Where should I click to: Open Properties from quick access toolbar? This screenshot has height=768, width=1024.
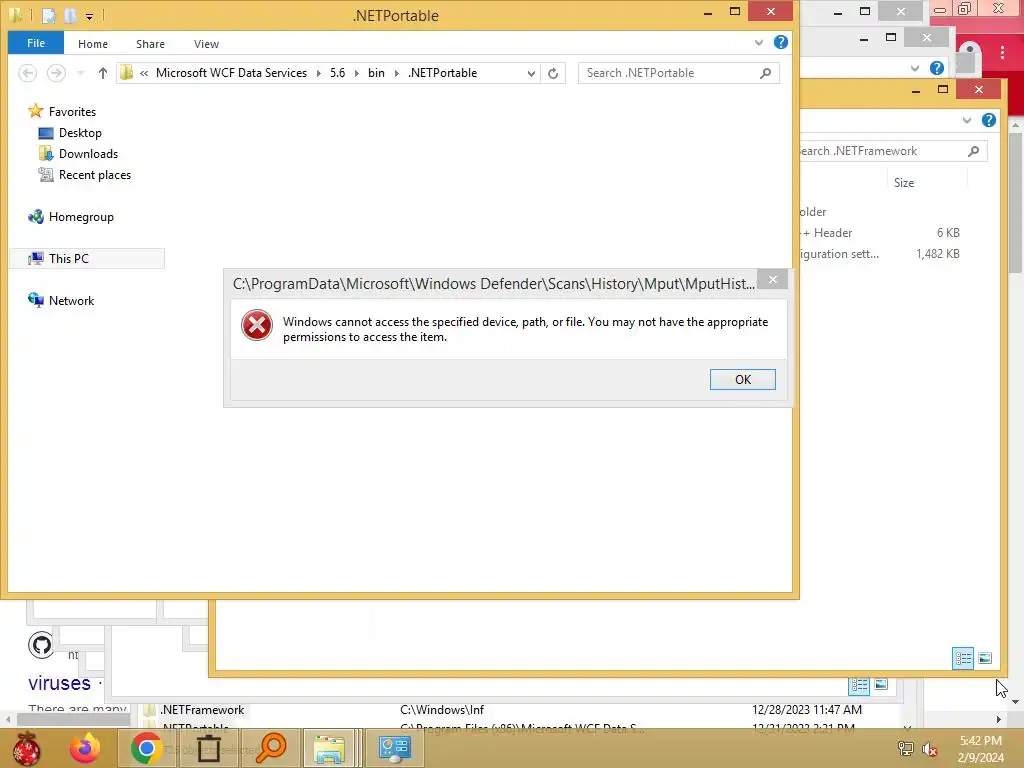pos(49,15)
